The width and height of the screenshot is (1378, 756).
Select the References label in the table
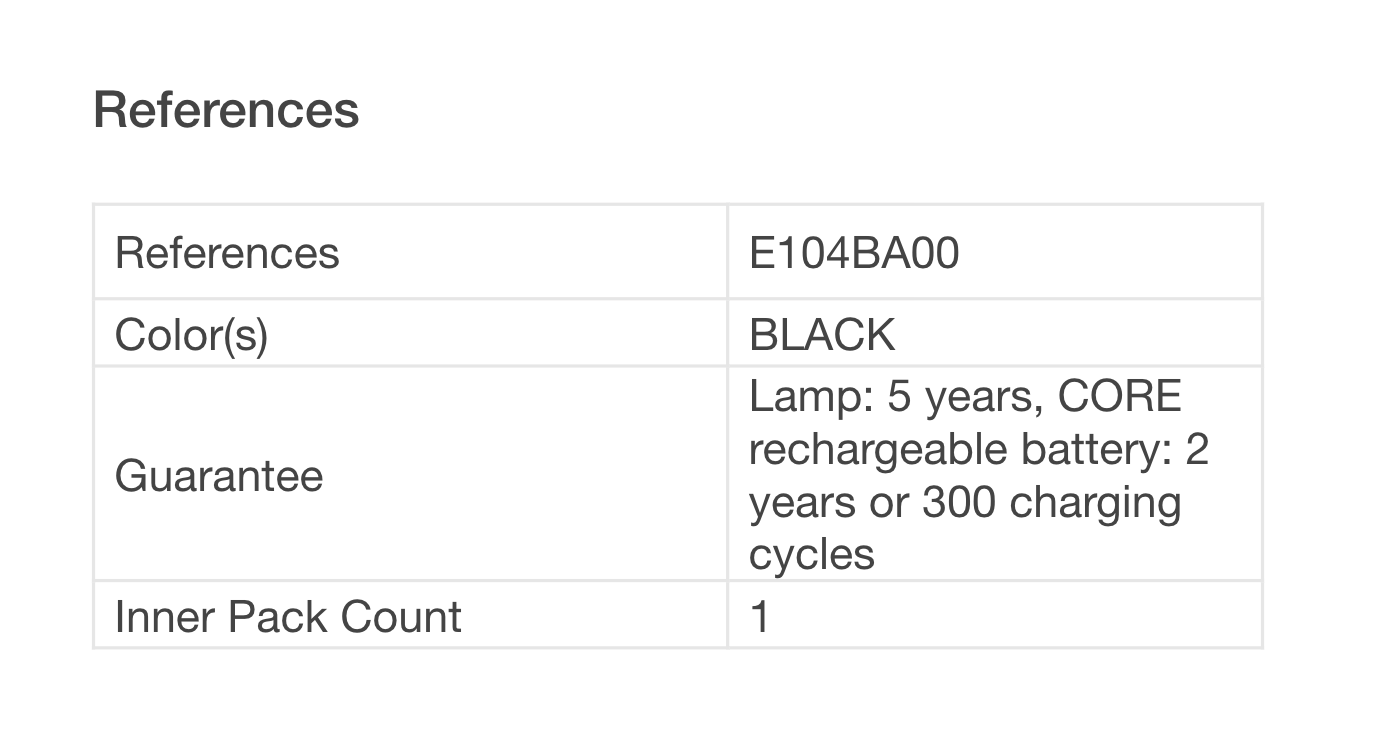click(x=227, y=254)
